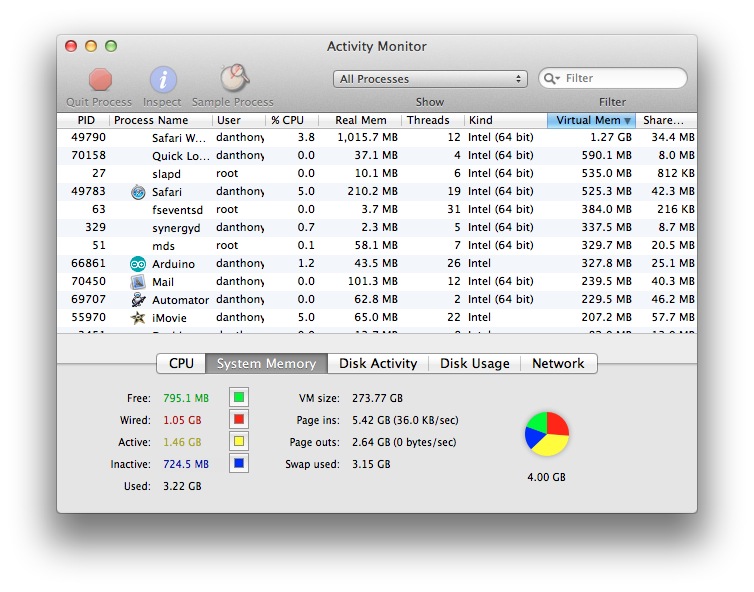Image resolution: width=754 pixels, height=592 pixels.
Task: Click the magnifying glass in Filter field
Action: (551, 78)
